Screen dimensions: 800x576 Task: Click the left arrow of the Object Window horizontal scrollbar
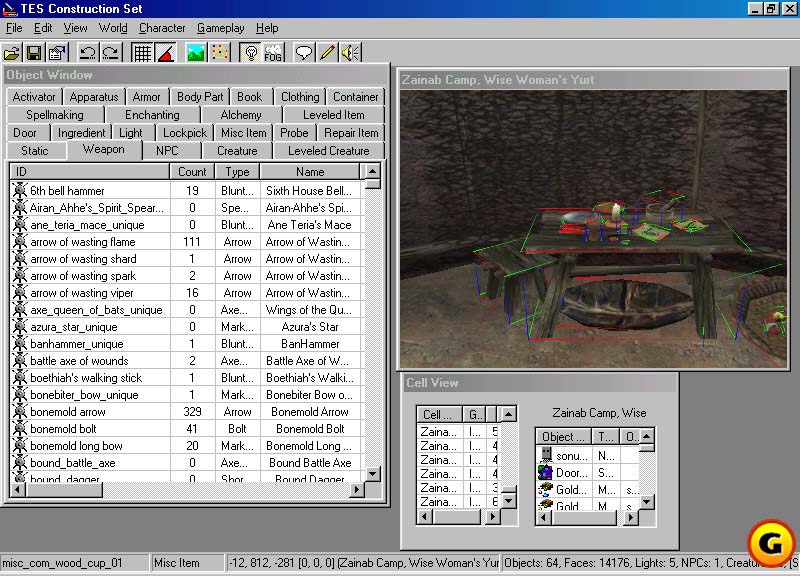[x=17, y=489]
